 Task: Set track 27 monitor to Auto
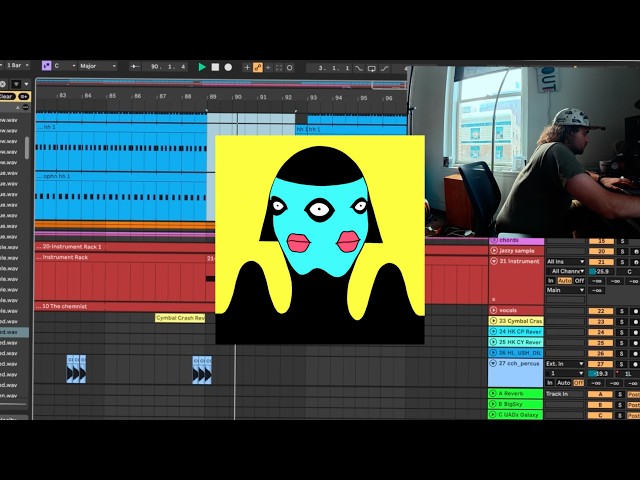click(564, 383)
